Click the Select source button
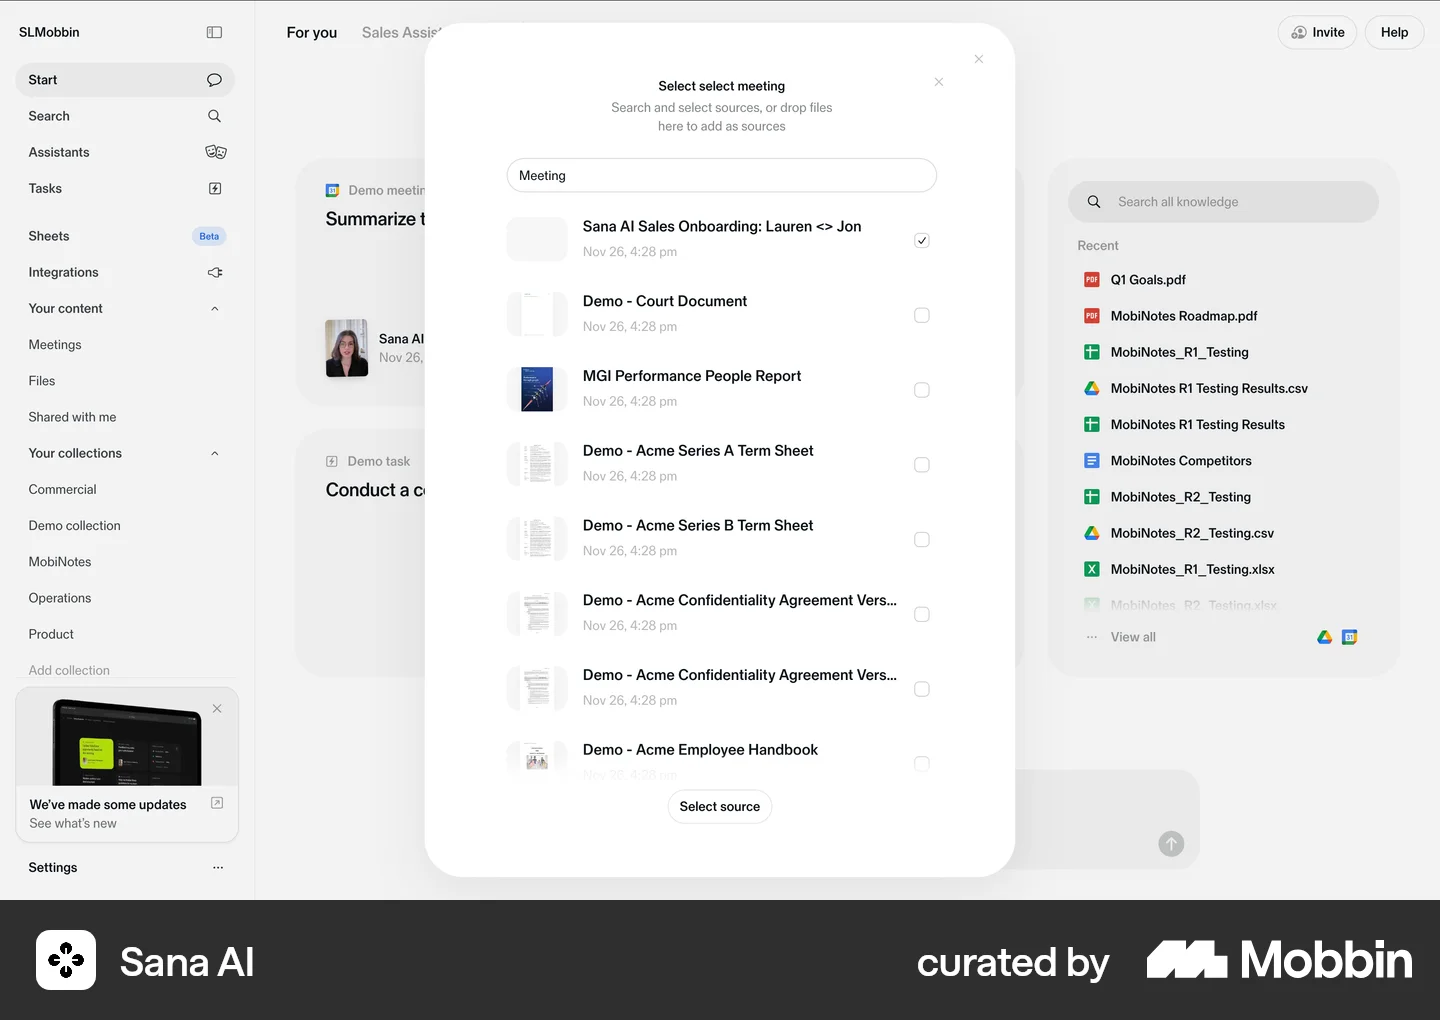Image resolution: width=1440 pixels, height=1020 pixels. point(720,807)
